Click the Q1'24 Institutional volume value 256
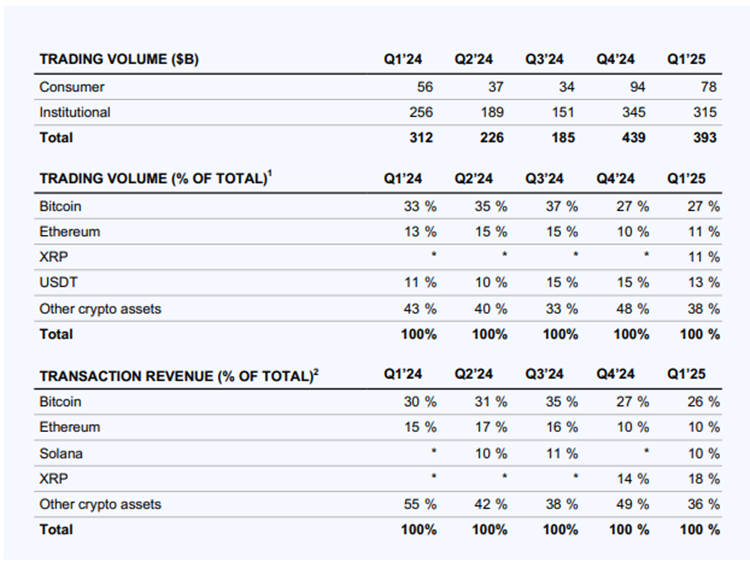This screenshot has width=750, height=568. (x=420, y=112)
